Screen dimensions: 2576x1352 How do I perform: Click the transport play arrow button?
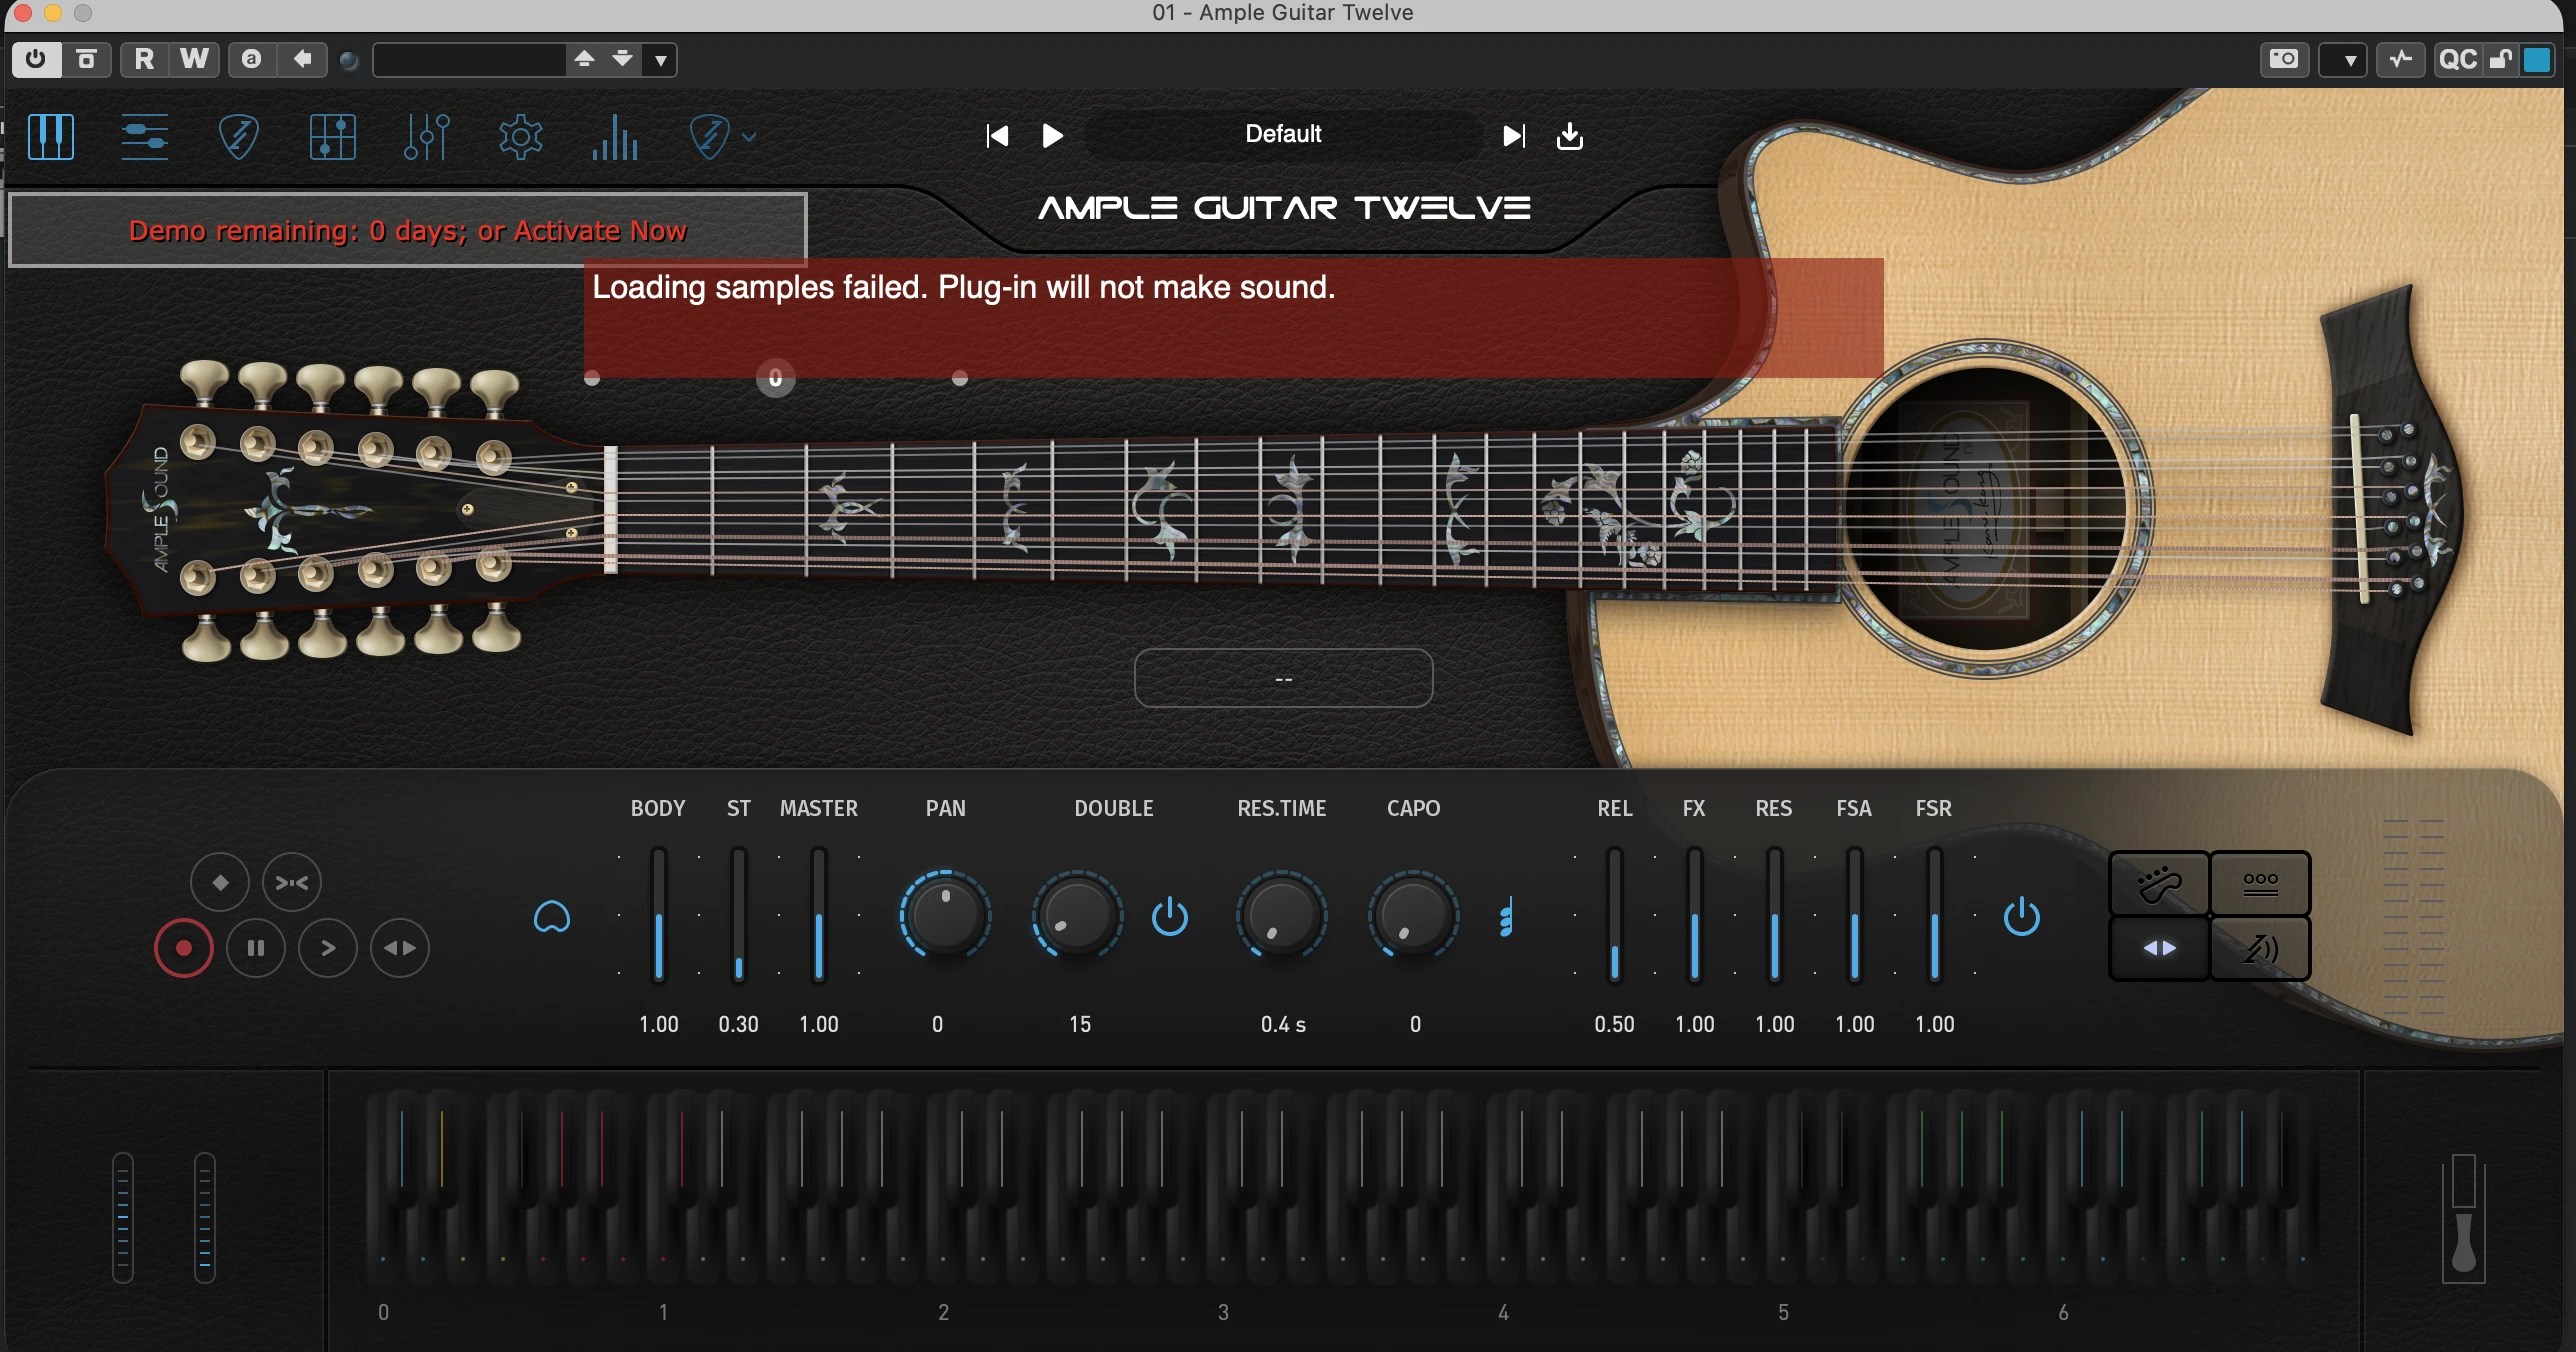tap(328, 948)
